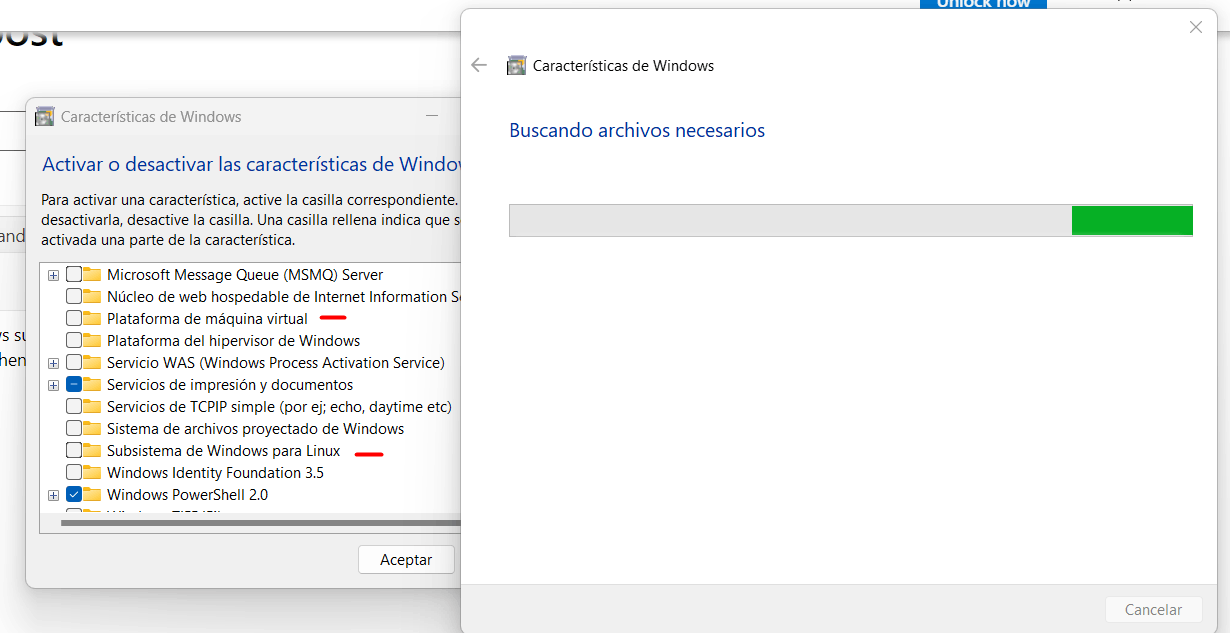Check Plataforma del hipervisor de Windows
The width and height of the screenshot is (1230, 633).
click(x=74, y=341)
